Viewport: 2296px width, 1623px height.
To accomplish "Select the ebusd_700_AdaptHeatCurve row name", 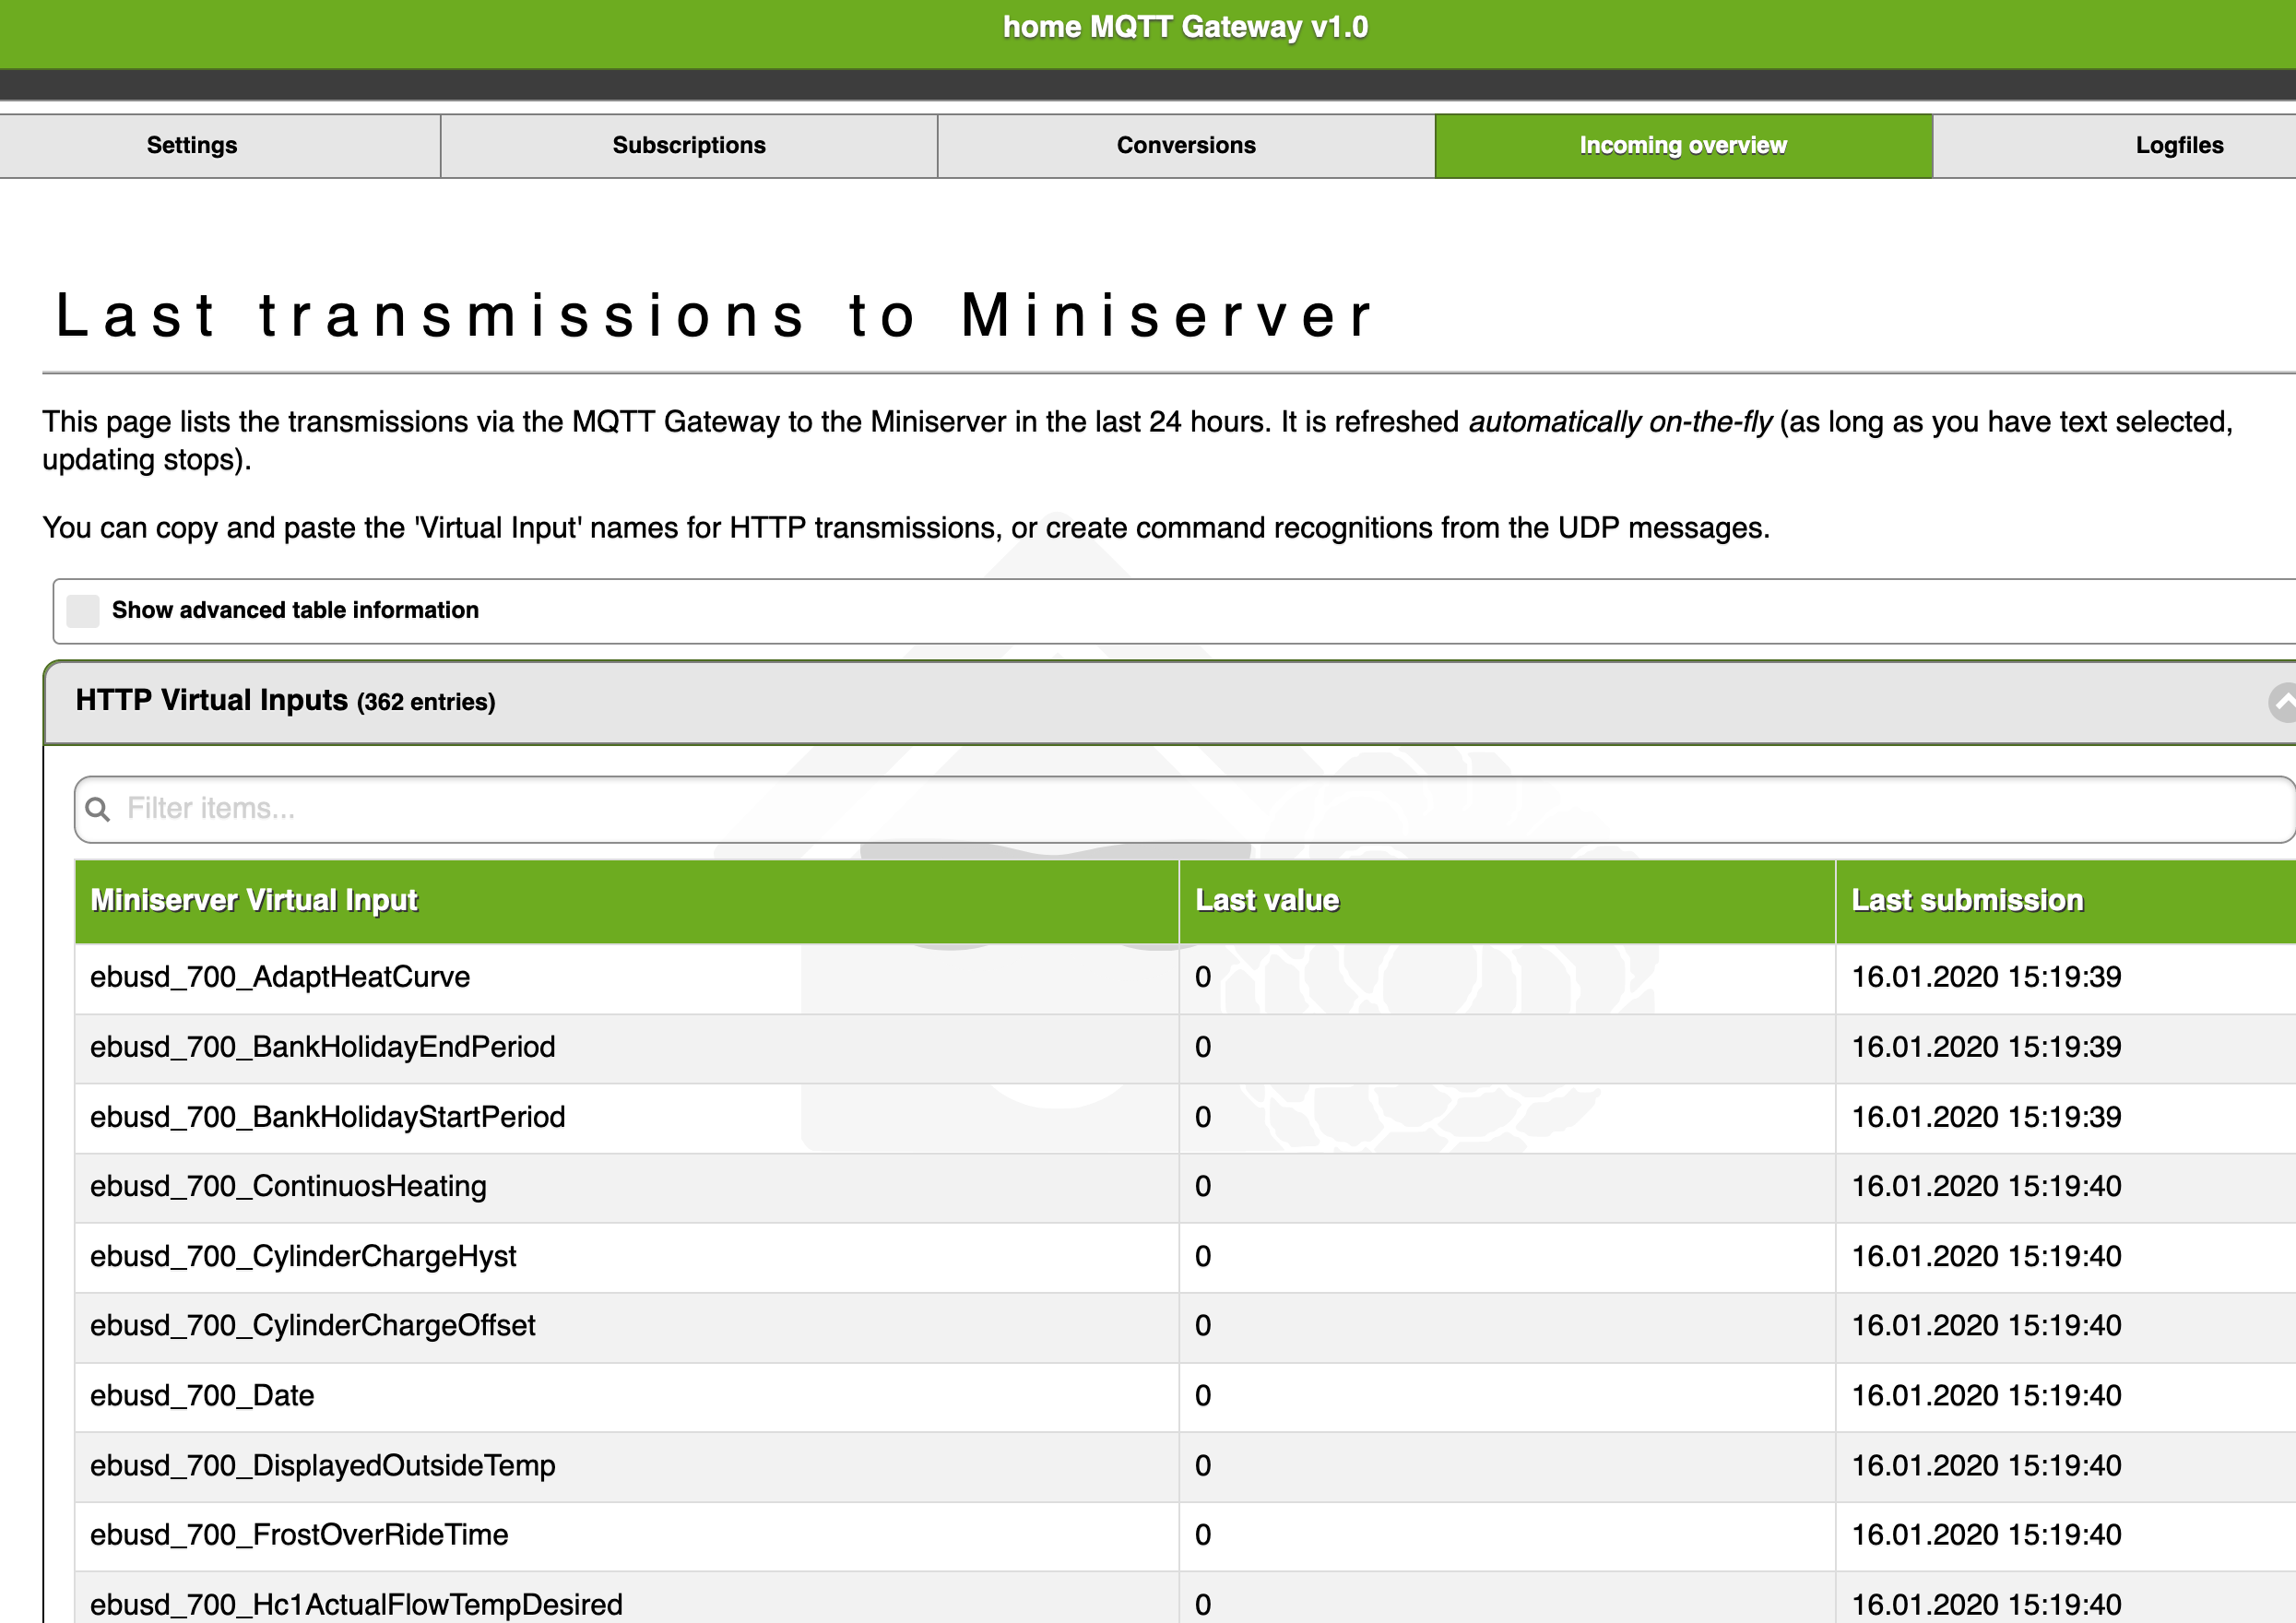I will (280, 977).
